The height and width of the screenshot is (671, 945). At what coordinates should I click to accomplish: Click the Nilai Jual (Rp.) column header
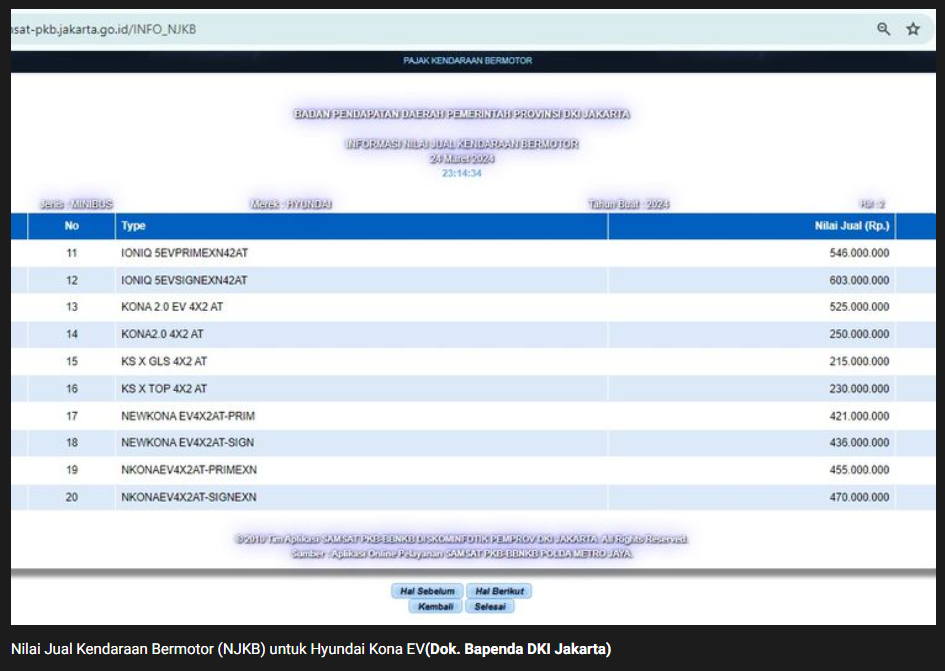[752, 225]
